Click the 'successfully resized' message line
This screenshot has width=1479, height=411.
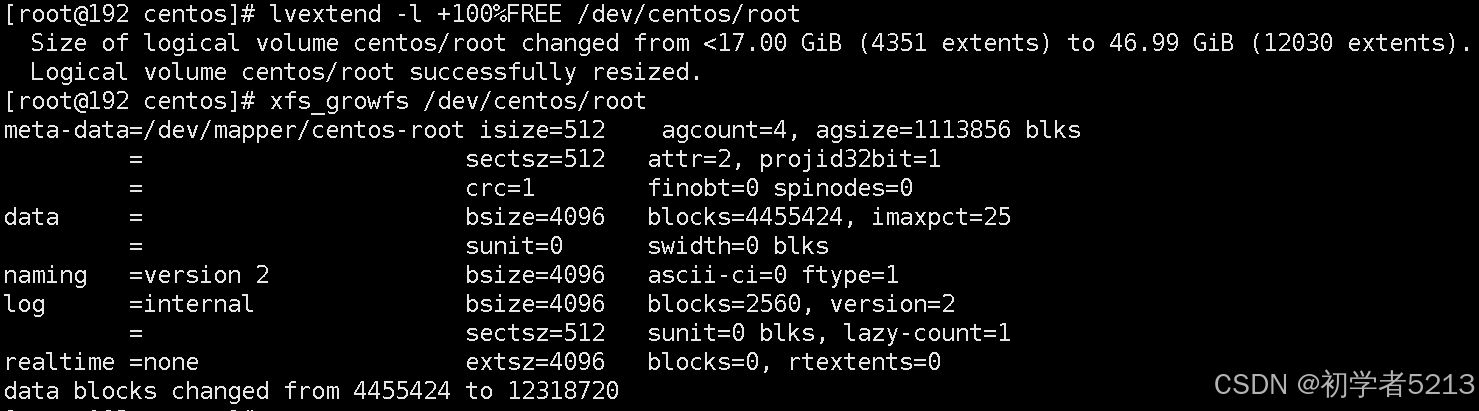(366, 72)
